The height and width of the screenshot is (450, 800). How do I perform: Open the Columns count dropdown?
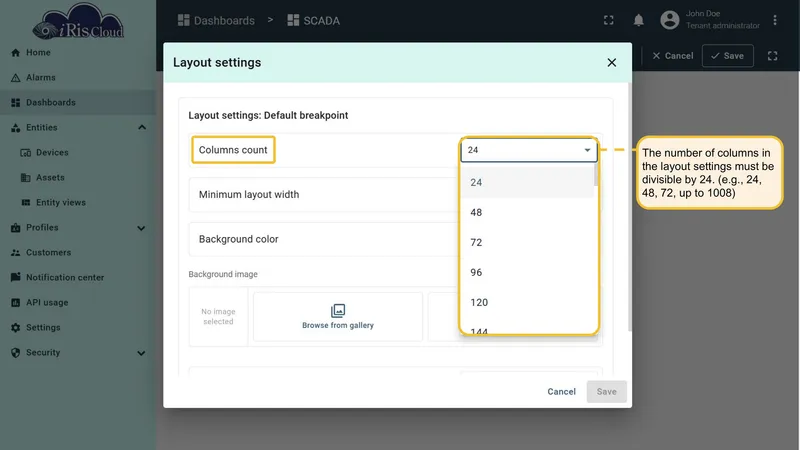click(x=529, y=150)
